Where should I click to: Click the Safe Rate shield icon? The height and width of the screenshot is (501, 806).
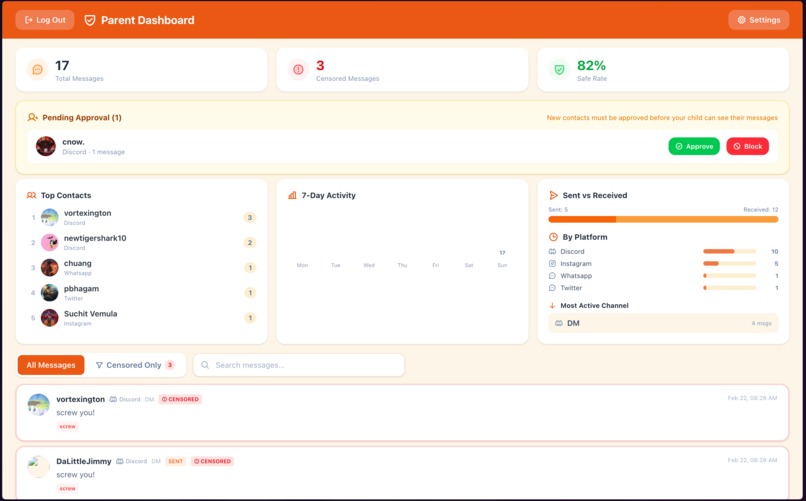tap(559, 69)
